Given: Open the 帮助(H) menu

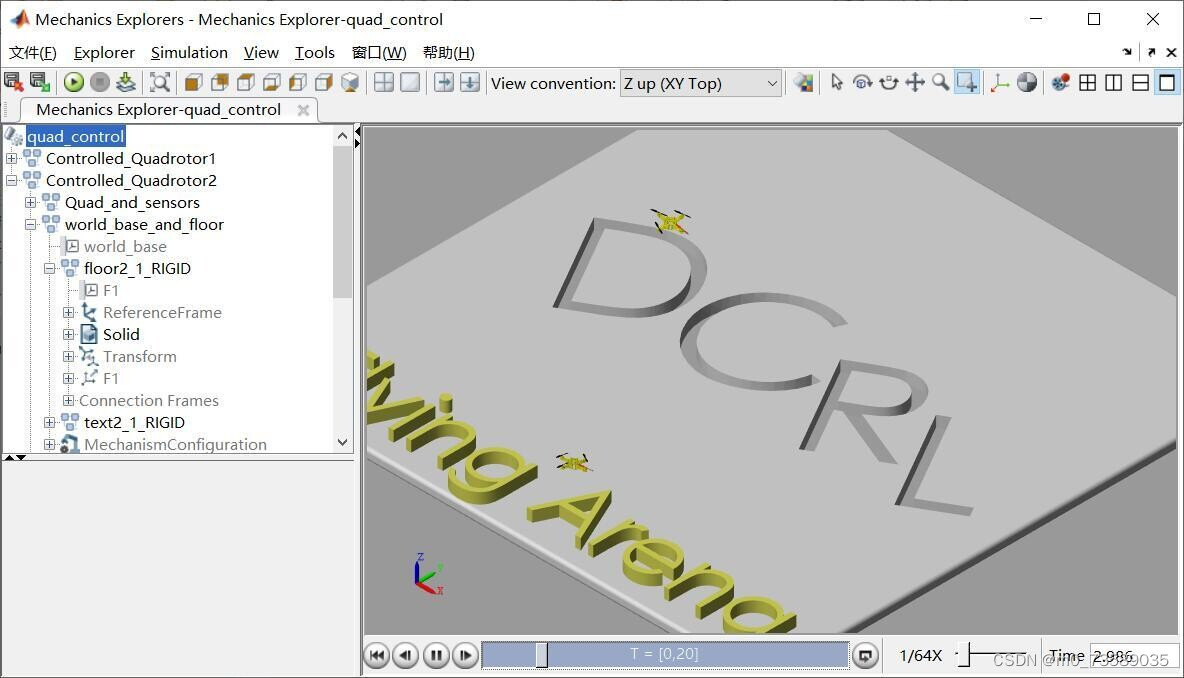Looking at the screenshot, I should point(449,53).
